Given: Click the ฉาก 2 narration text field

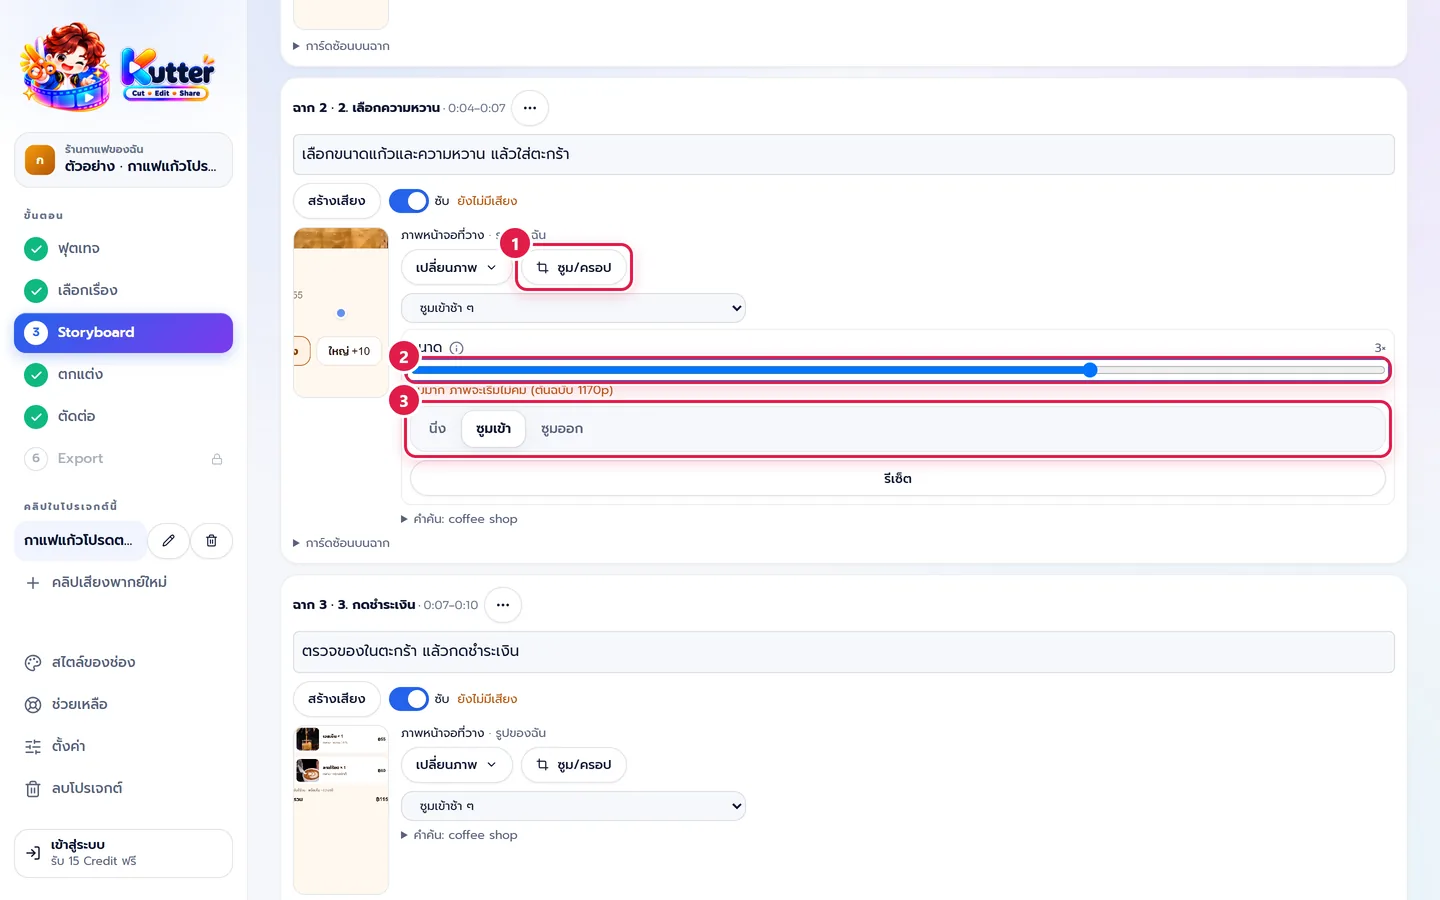Looking at the screenshot, I should pyautogui.click(x=844, y=154).
